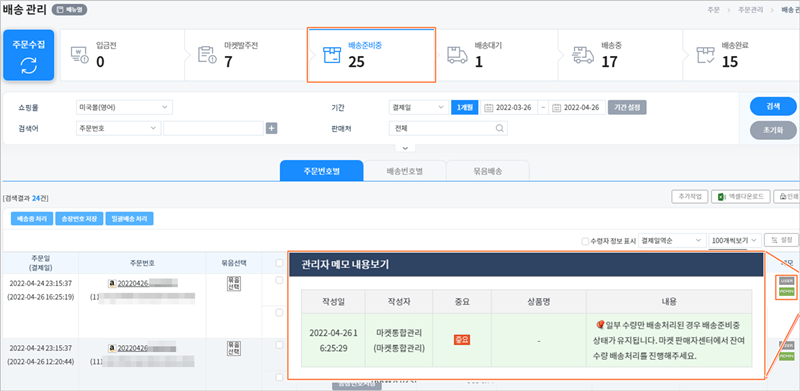Viewport: 800px width, 391px height.
Task: Open the 기간 dropdown showing 결제일
Action: pos(418,108)
